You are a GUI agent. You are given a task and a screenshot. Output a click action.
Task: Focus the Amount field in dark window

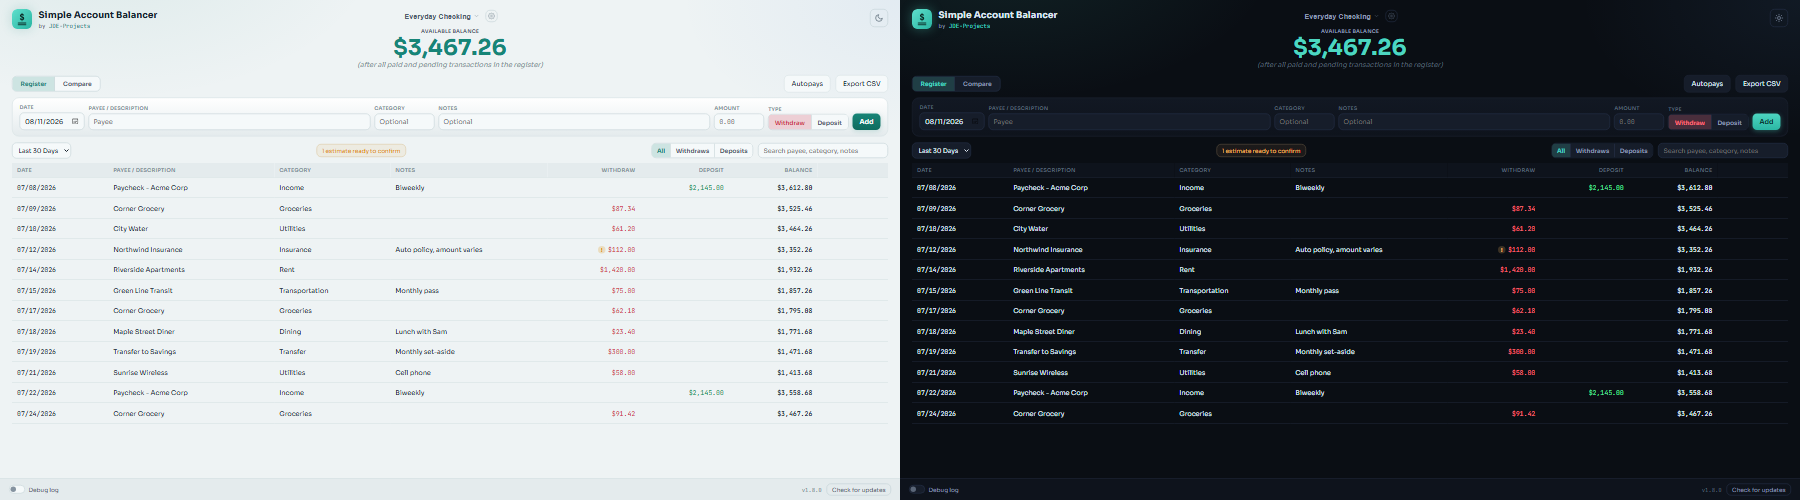tap(1638, 122)
